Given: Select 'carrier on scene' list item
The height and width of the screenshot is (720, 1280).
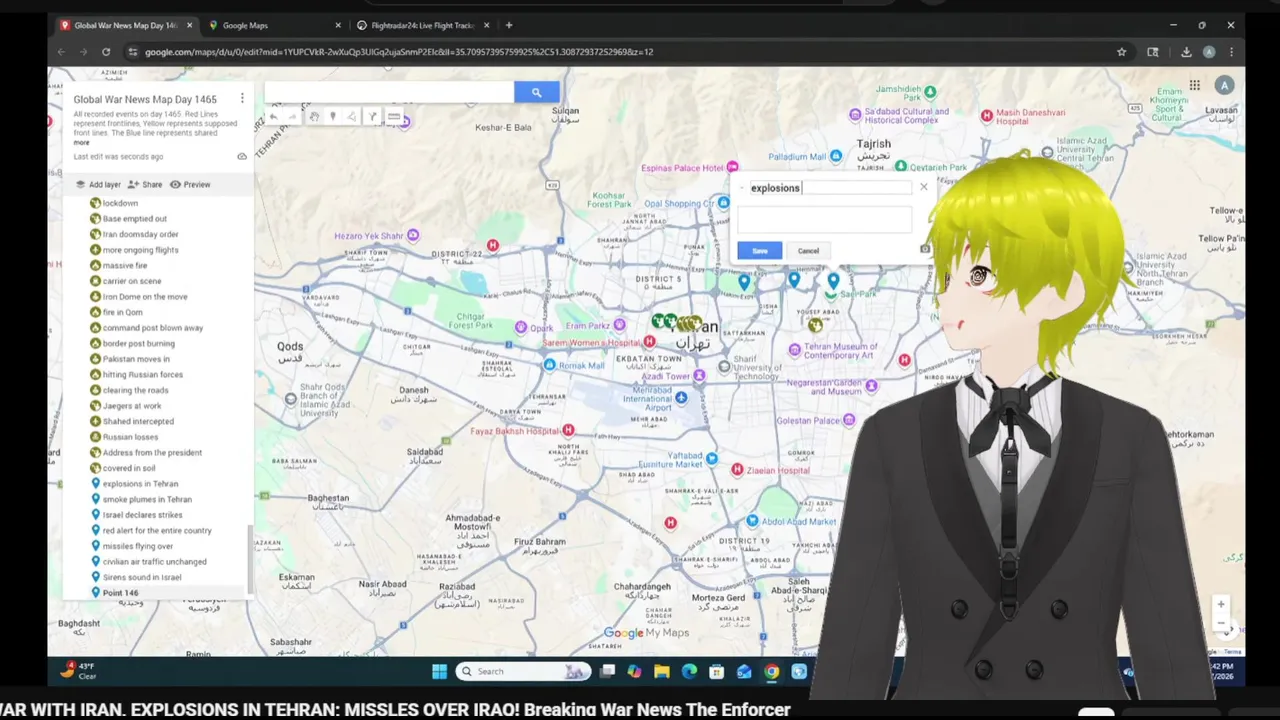Looking at the screenshot, I should [x=131, y=281].
